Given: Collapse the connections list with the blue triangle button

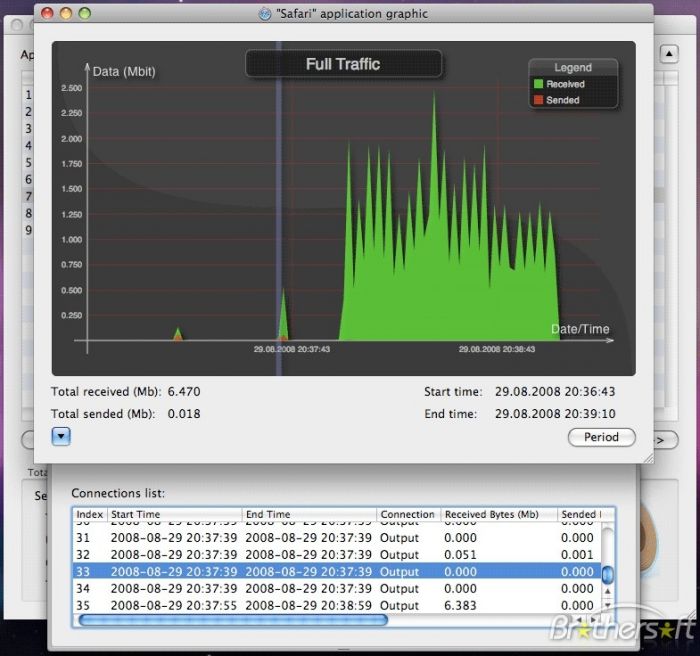Looking at the screenshot, I should pos(61,436).
